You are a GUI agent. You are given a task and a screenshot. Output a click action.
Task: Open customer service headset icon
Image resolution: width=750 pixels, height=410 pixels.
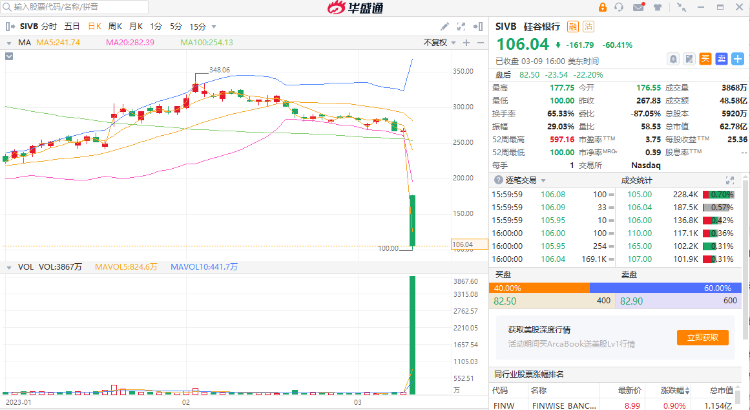(619, 7)
